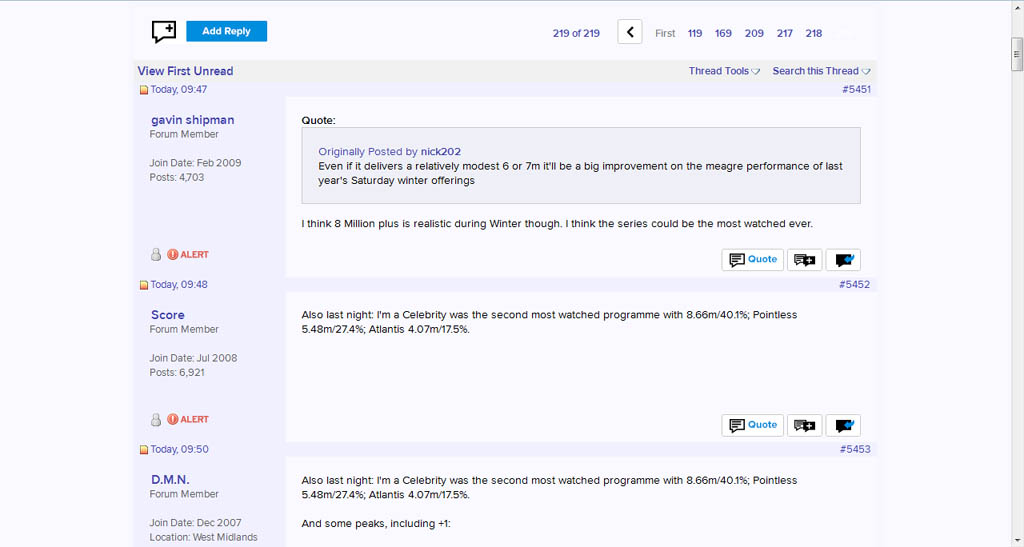Expand the Search this Thread dropdown
Viewport: 1024px width, 547px height.
(822, 71)
